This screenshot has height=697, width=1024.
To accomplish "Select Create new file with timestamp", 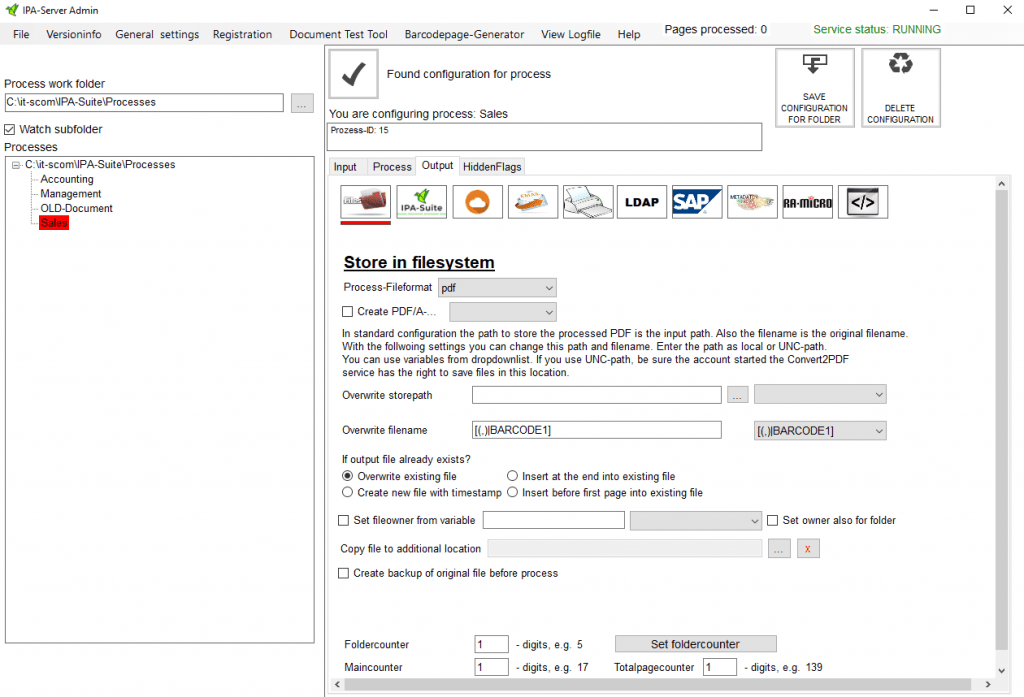I will pos(348,493).
